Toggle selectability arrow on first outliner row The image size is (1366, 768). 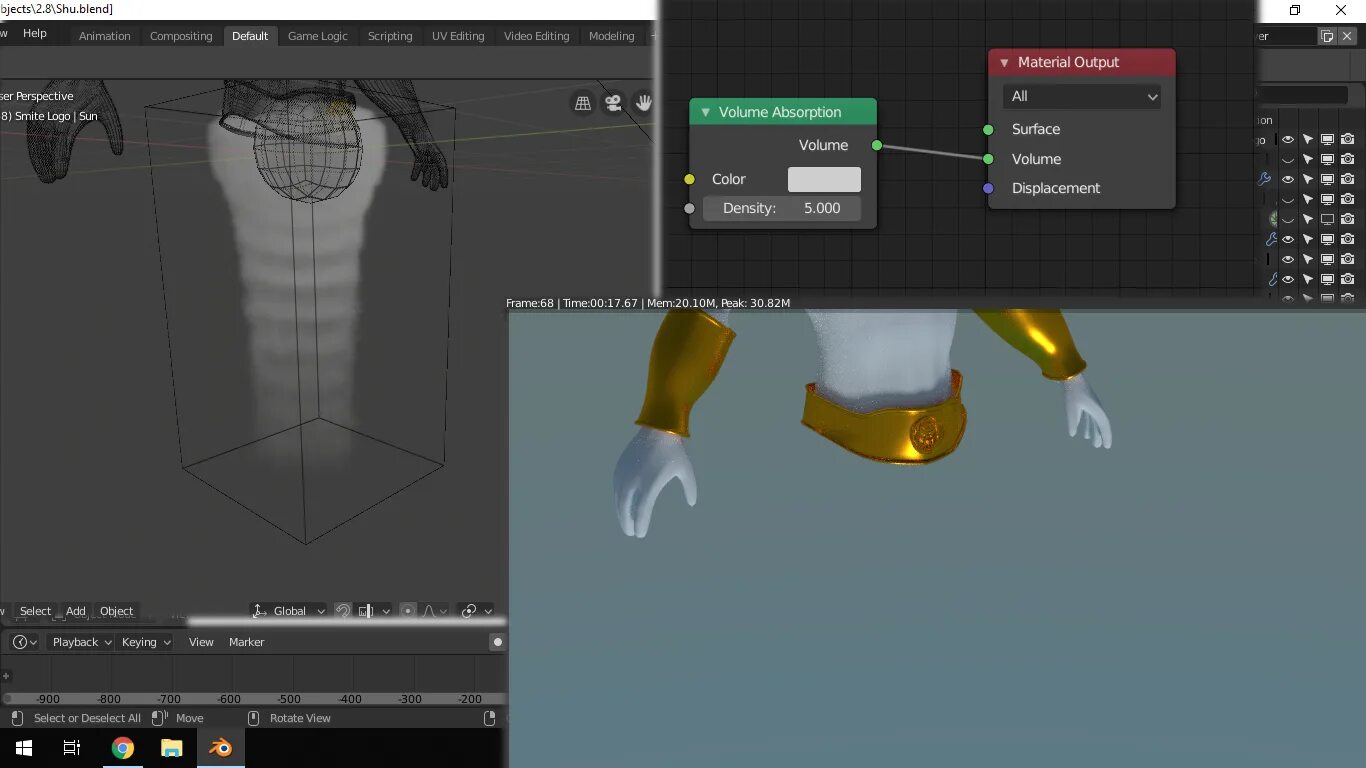(x=1308, y=140)
